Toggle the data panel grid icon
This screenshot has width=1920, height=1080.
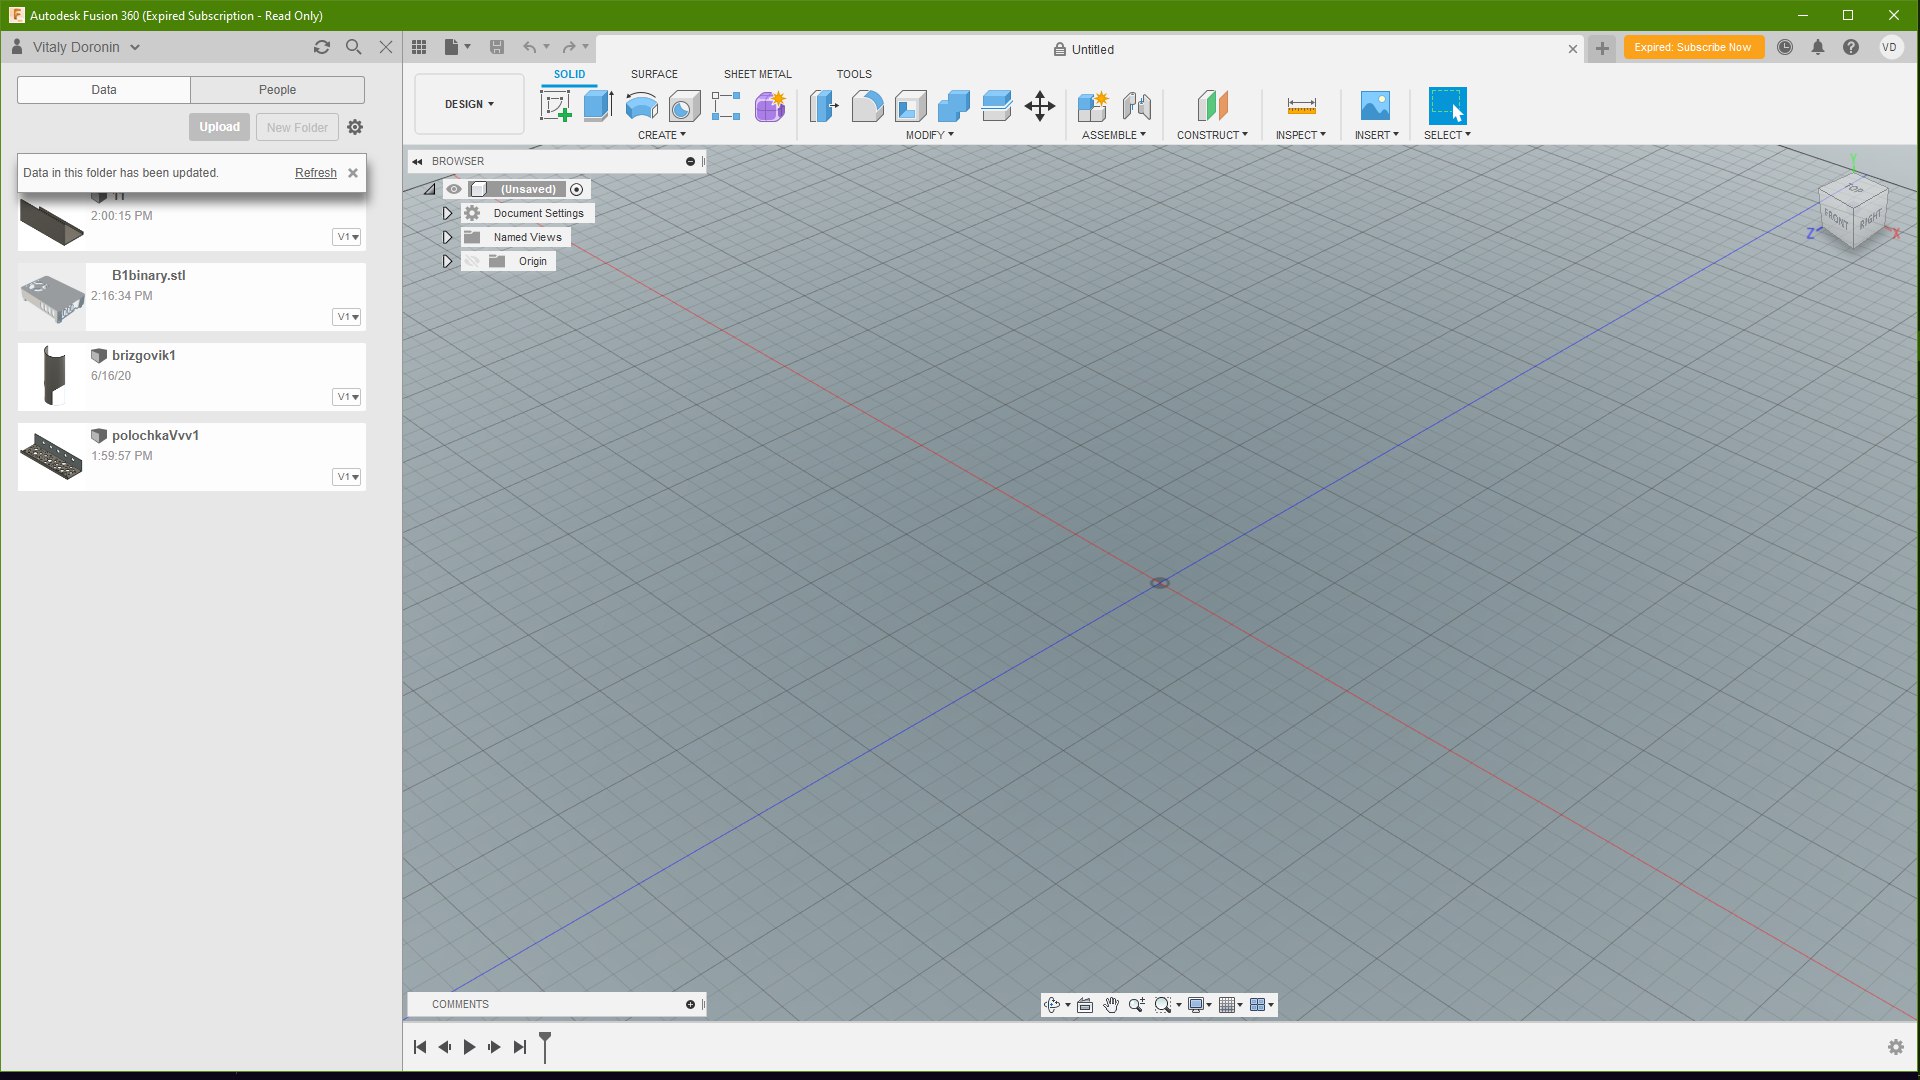point(419,47)
